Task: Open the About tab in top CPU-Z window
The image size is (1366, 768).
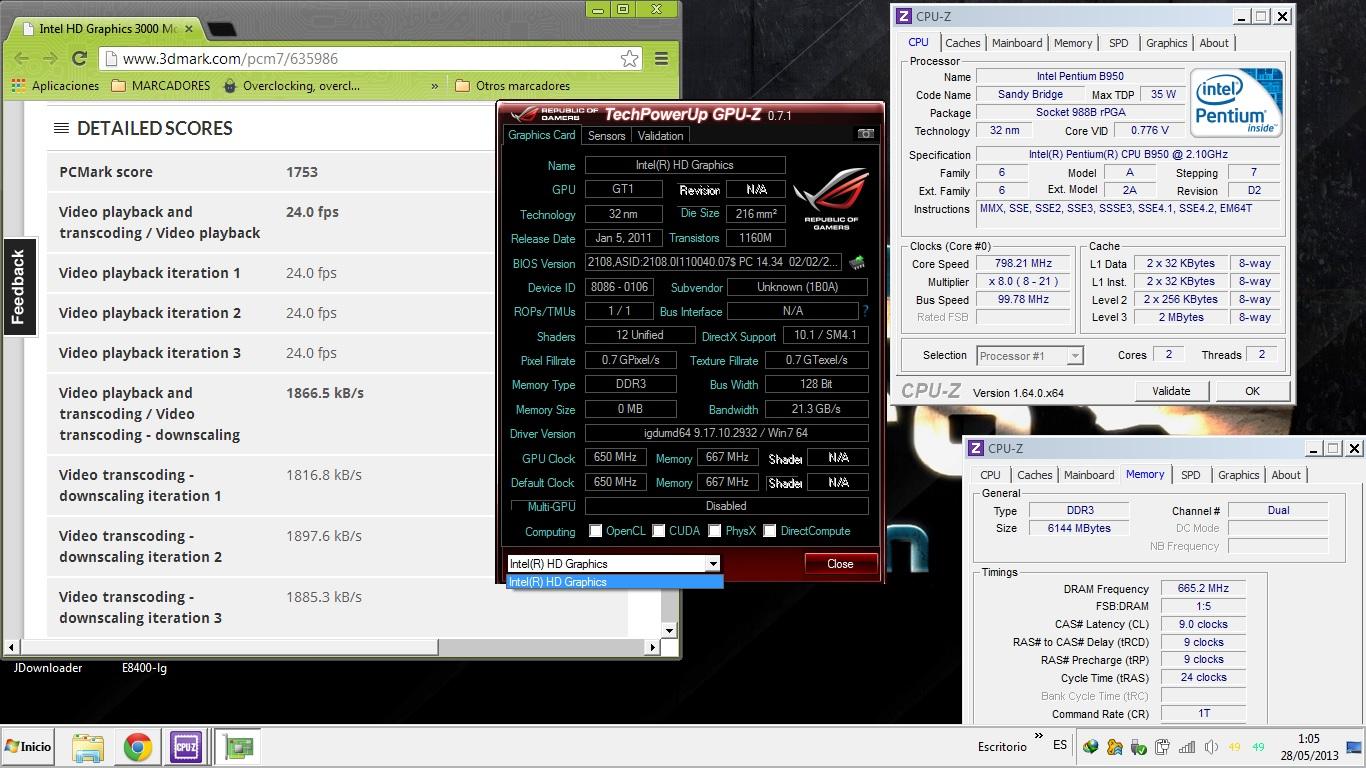Action: coord(1214,43)
